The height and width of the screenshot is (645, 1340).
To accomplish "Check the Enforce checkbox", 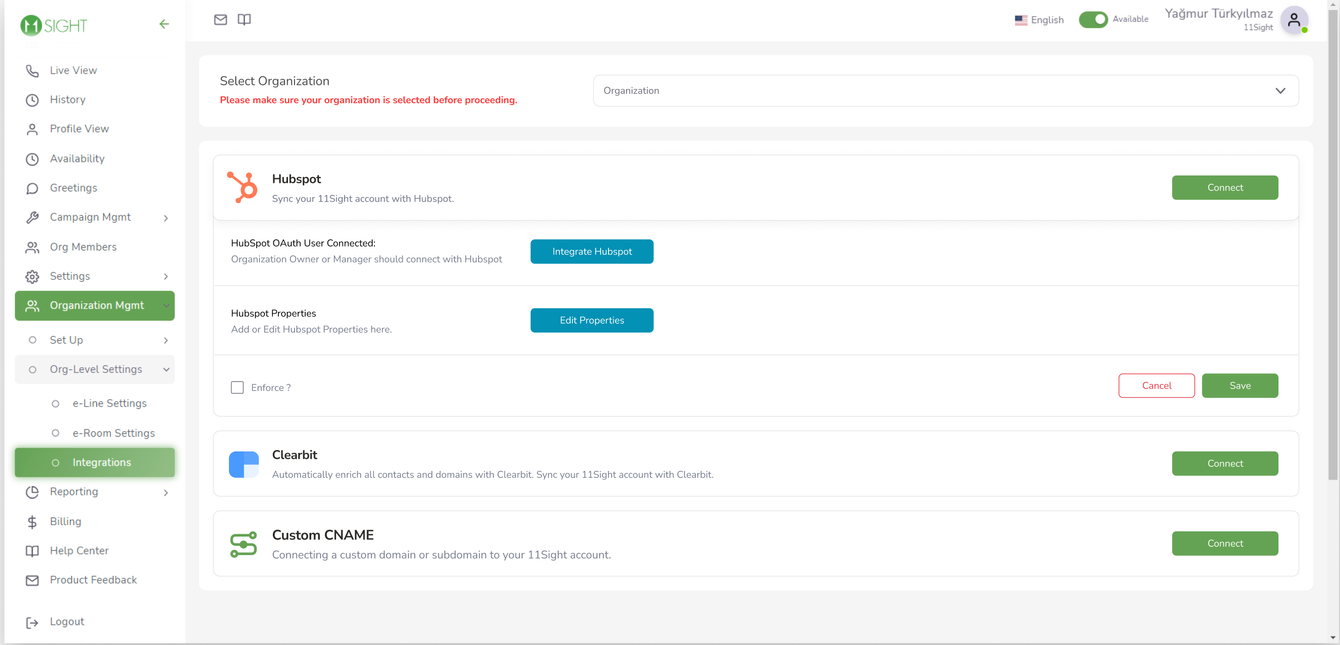I will 237,387.
